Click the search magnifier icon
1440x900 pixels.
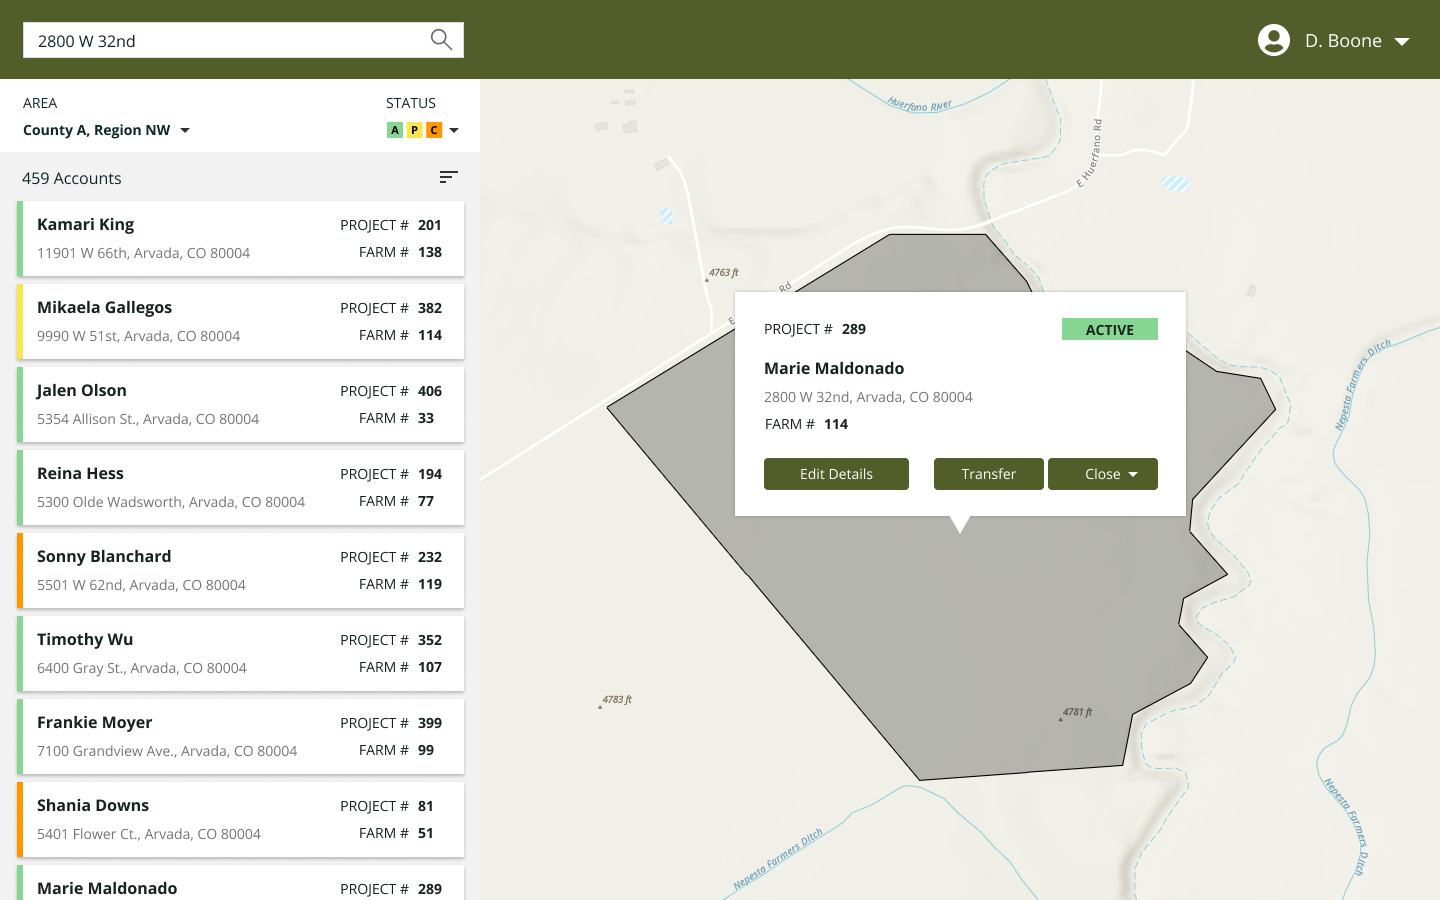pyautogui.click(x=441, y=40)
